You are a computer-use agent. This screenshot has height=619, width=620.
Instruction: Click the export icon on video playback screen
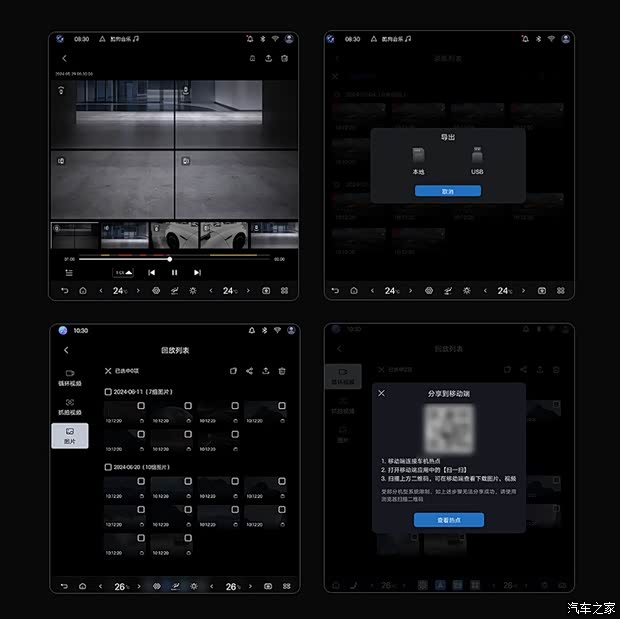pos(268,59)
